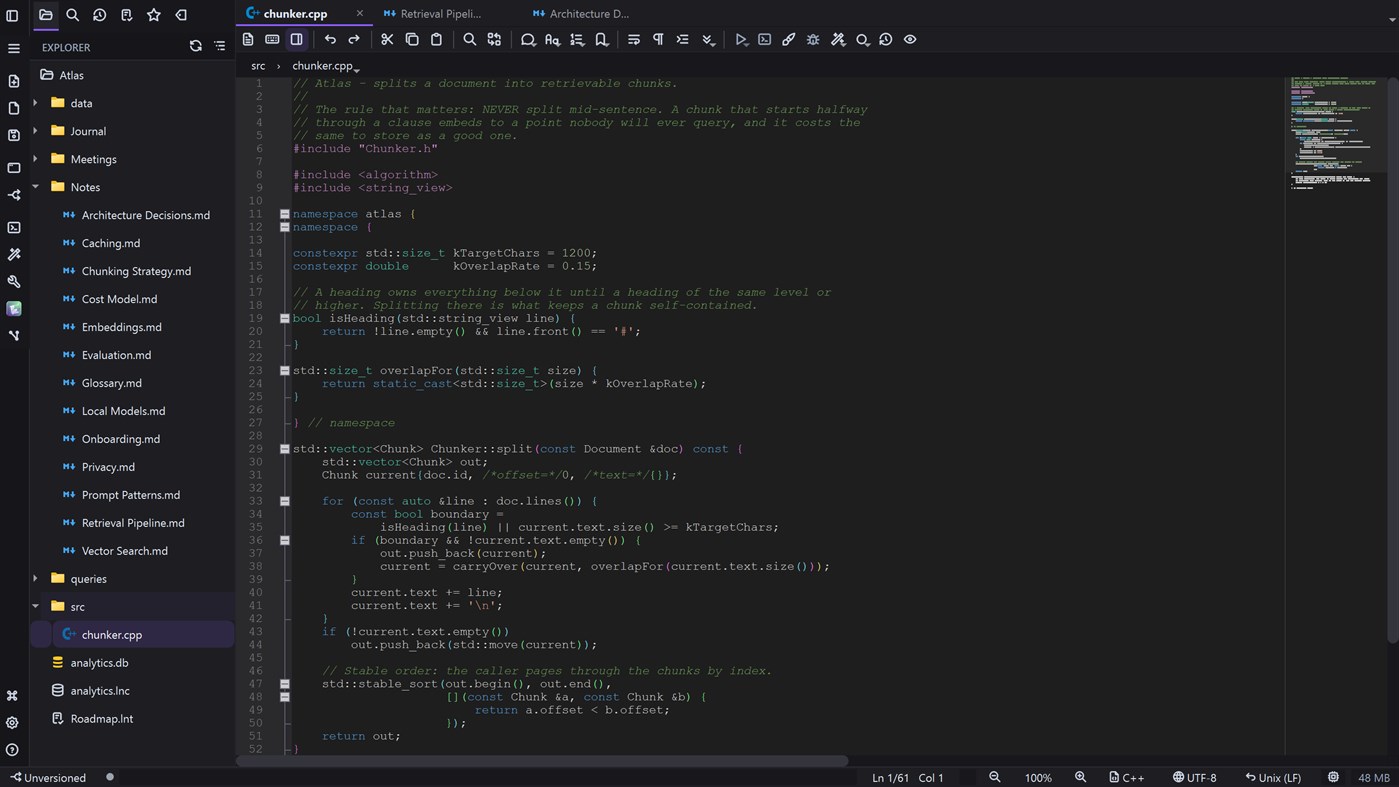Run the current file with play button
This screenshot has height=787, width=1399.
point(741,40)
